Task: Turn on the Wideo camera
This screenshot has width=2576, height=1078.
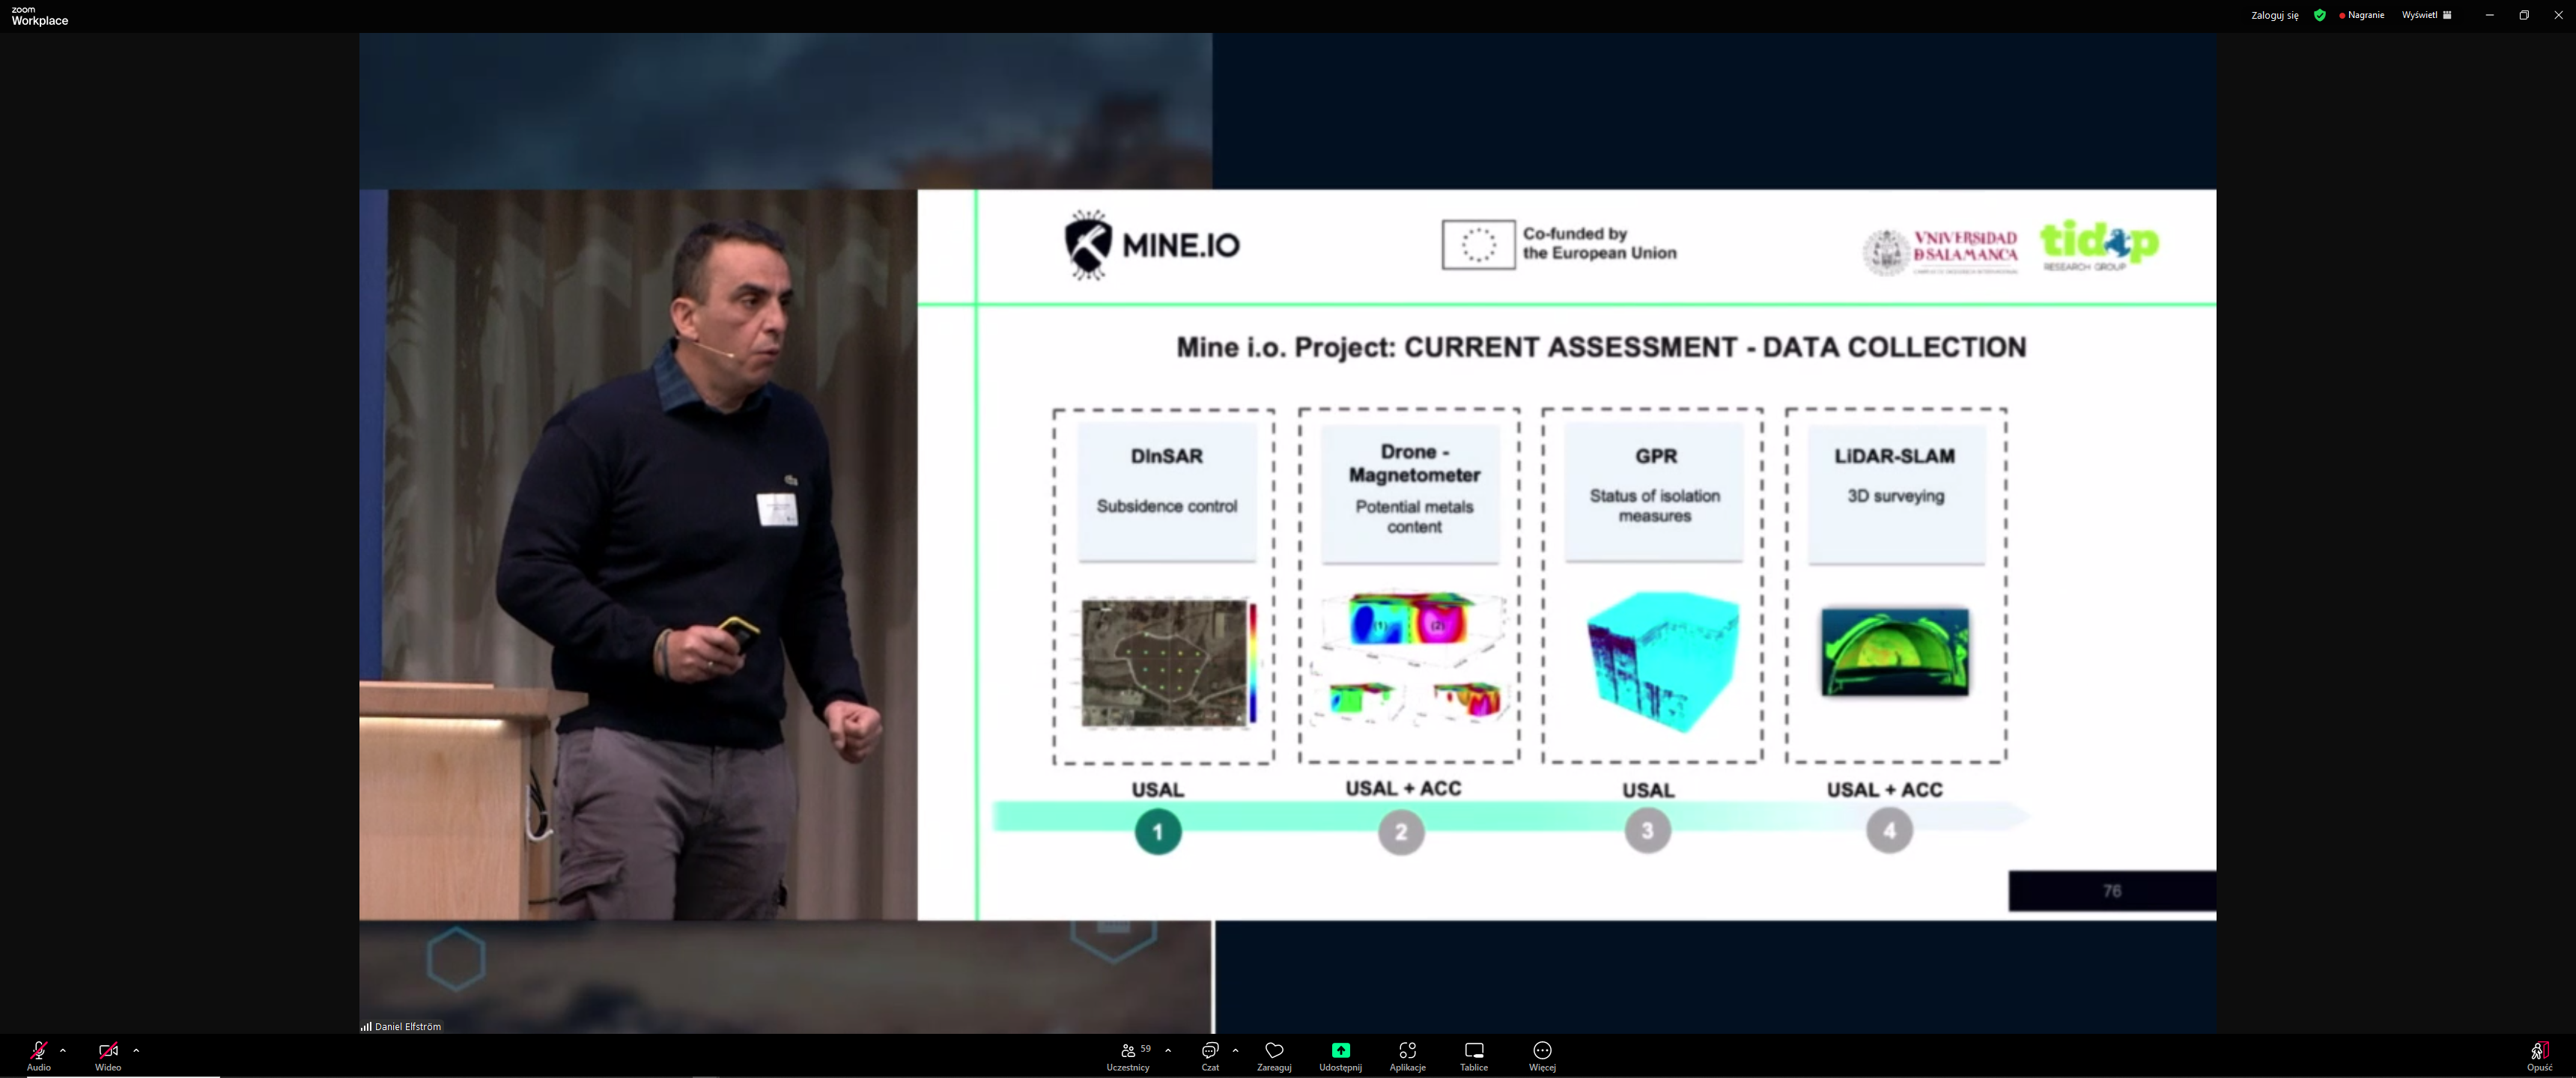Action: click(x=108, y=1051)
